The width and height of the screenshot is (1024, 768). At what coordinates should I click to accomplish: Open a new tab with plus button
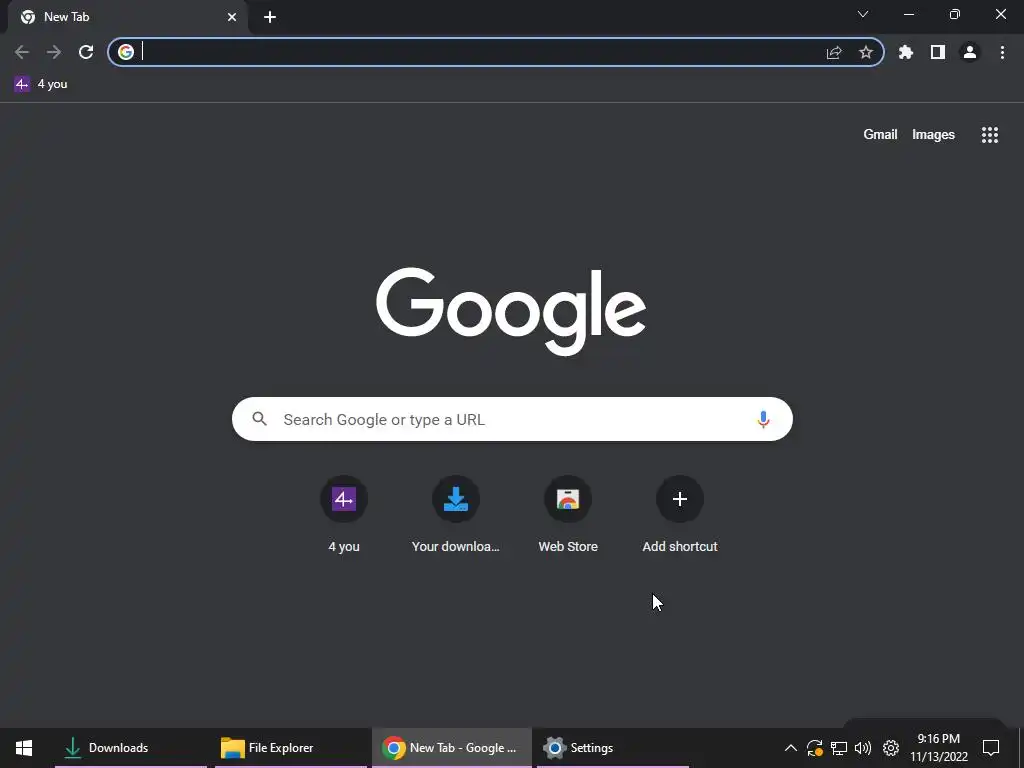pos(270,17)
